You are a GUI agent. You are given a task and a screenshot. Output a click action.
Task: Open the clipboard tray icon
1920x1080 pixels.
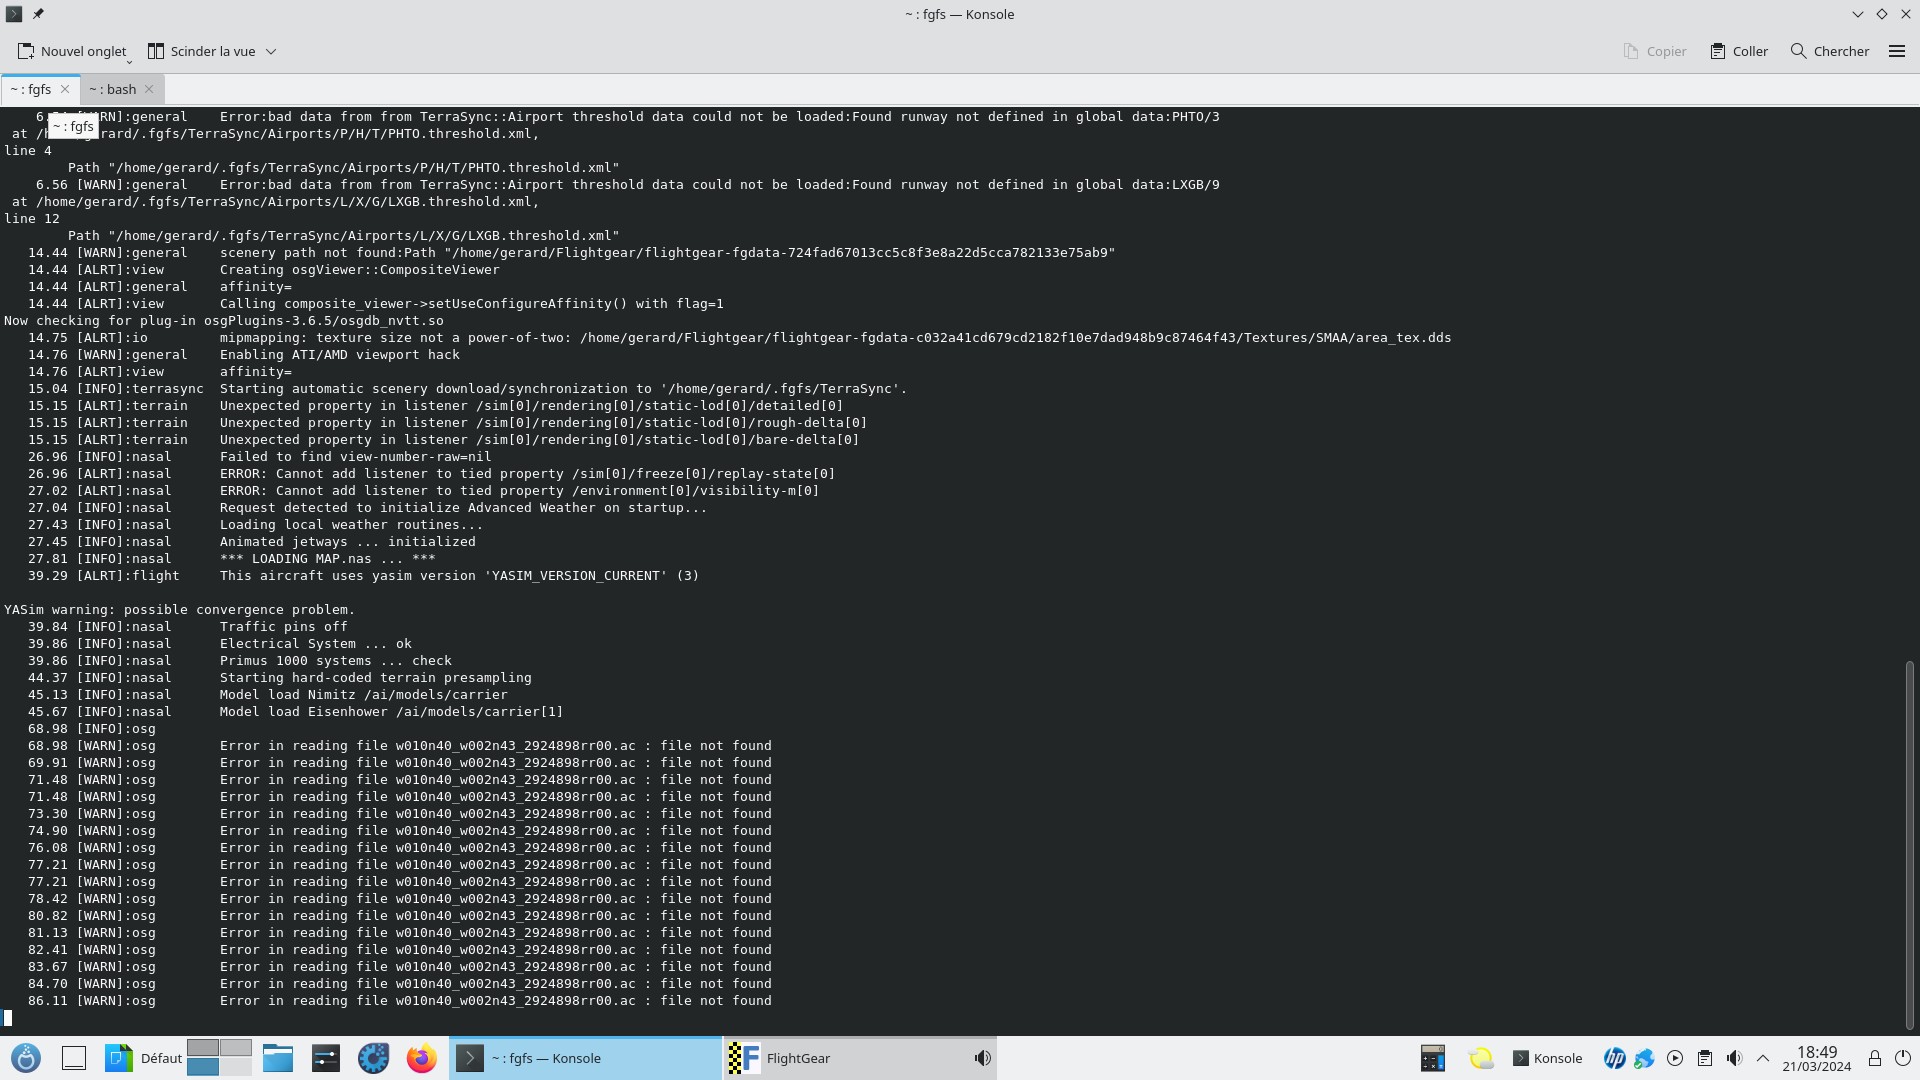coord(1705,1058)
